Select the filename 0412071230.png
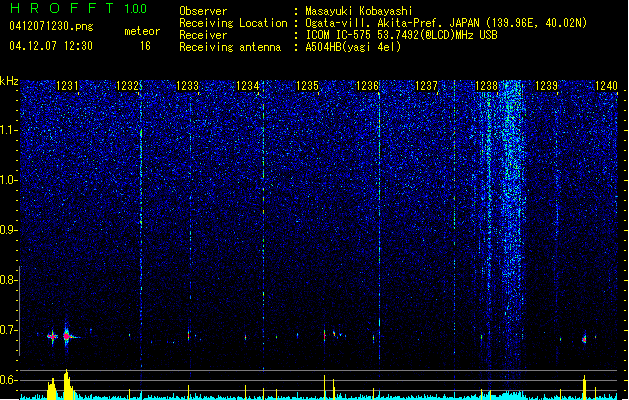Image resolution: width=629 pixels, height=400 pixels. coord(51,27)
